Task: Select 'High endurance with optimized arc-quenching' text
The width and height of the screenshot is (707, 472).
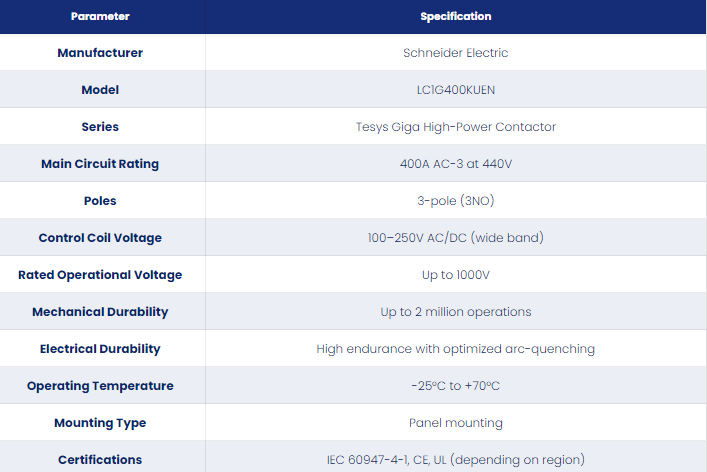Action: click(456, 348)
